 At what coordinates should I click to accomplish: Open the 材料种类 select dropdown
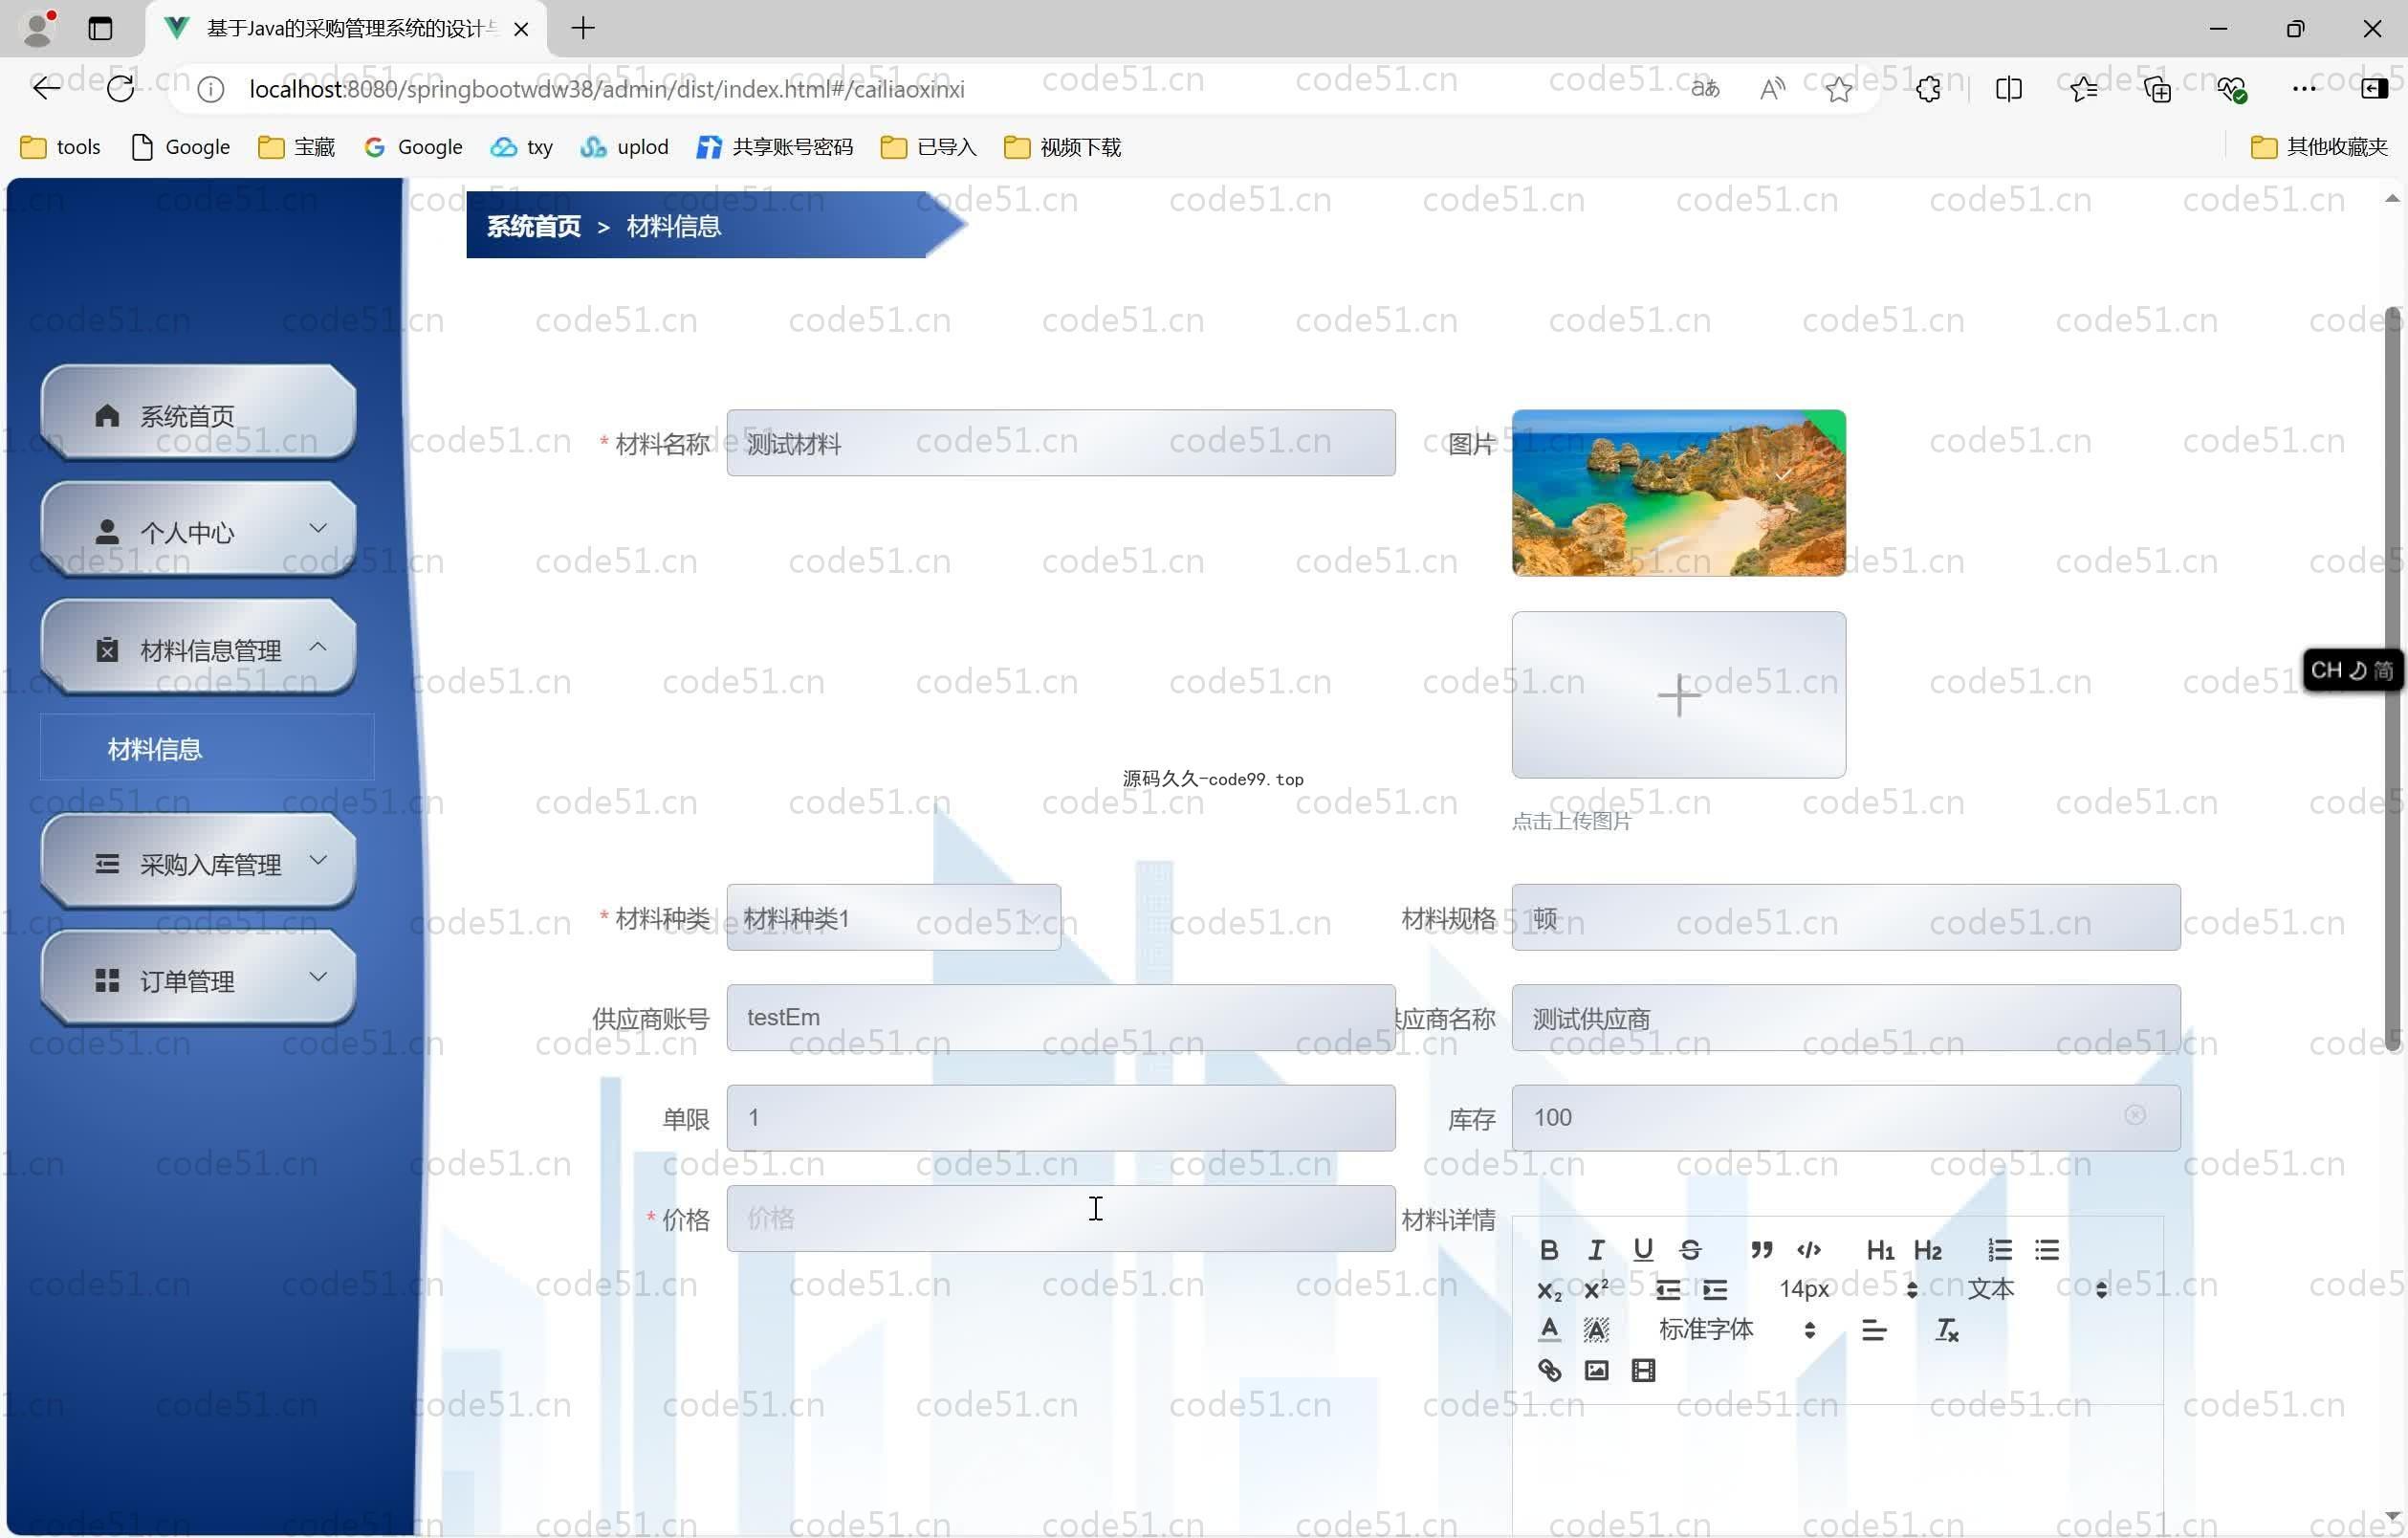(x=893, y=918)
